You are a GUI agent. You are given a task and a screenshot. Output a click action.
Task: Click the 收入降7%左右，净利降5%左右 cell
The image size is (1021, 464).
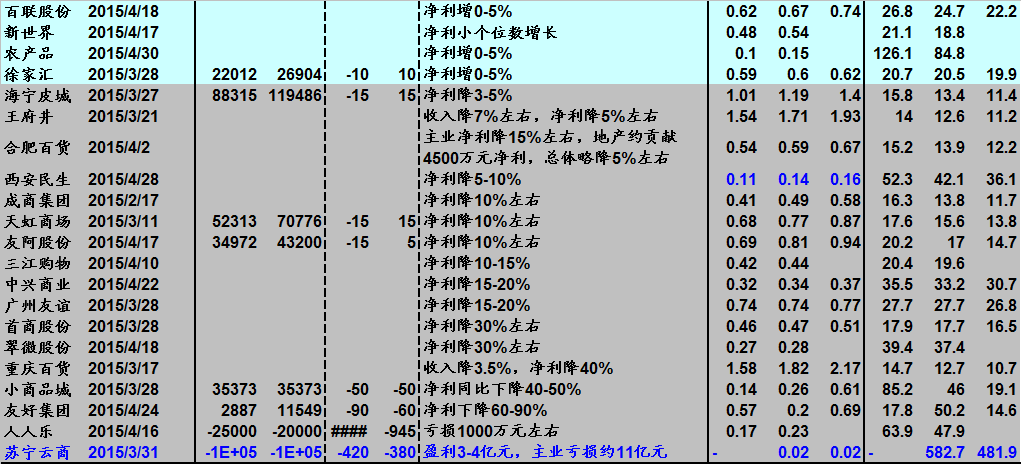tap(540, 116)
